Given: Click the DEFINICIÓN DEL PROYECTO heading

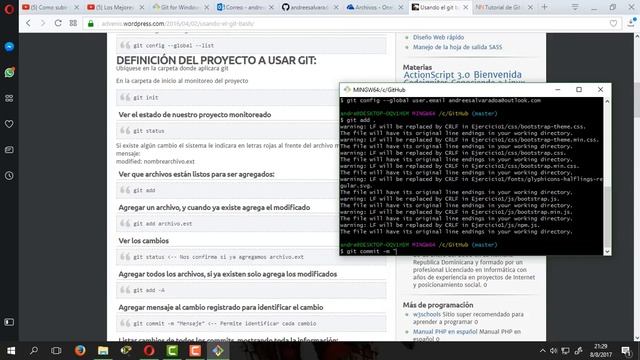Looking at the screenshot, I should [216, 60].
